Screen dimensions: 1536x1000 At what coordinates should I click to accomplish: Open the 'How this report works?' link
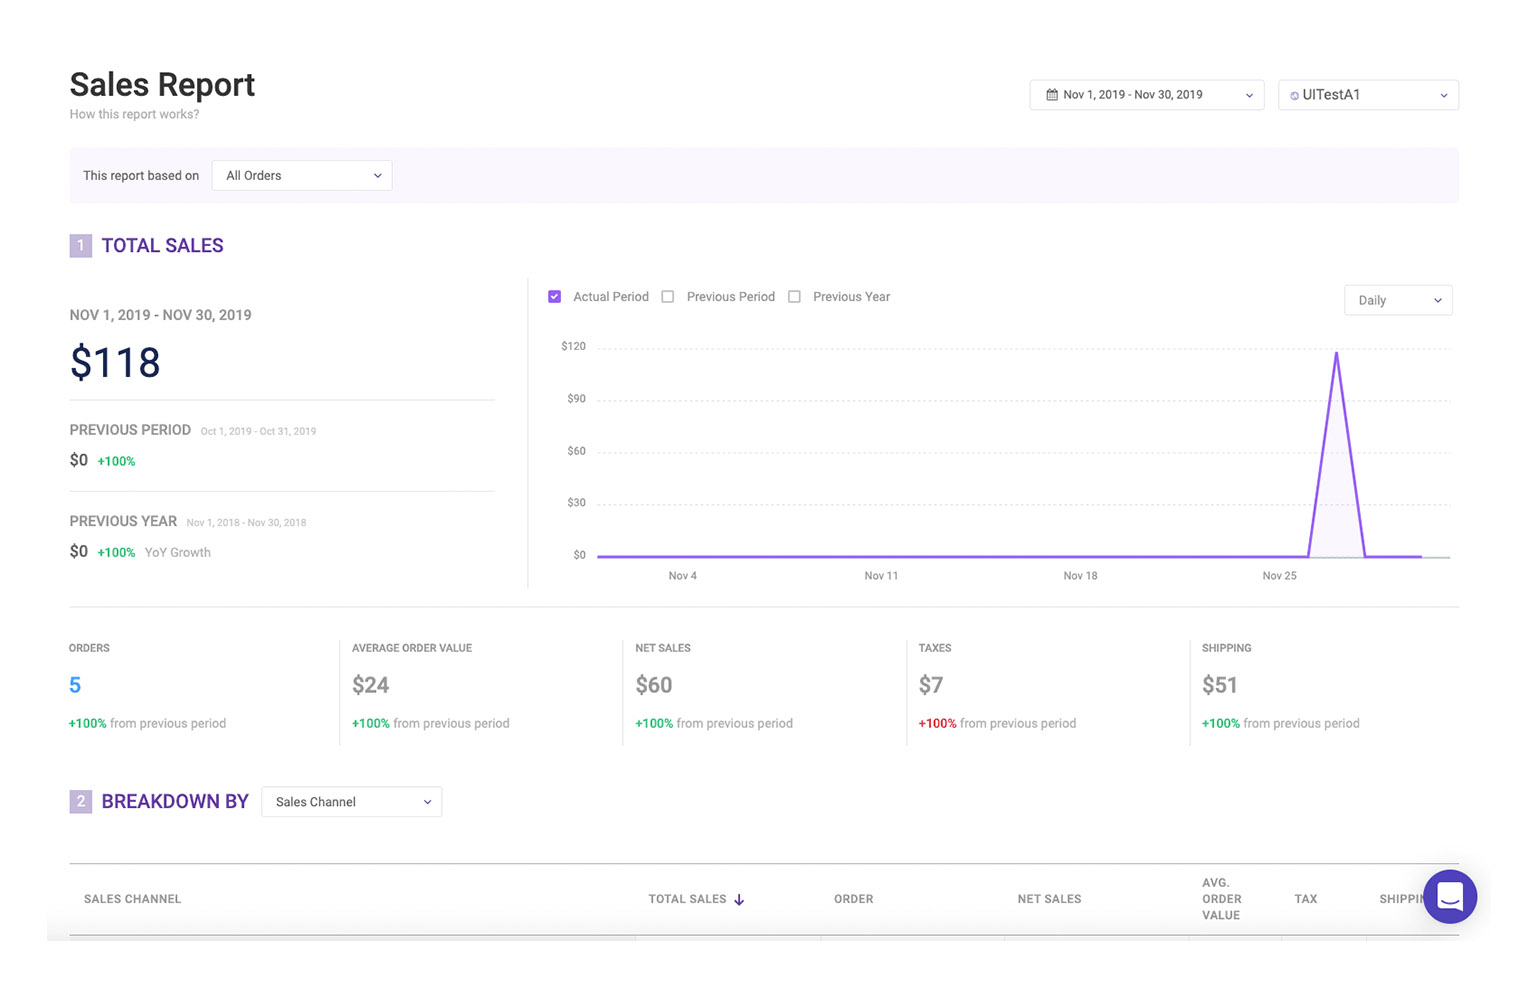coord(134,114)
